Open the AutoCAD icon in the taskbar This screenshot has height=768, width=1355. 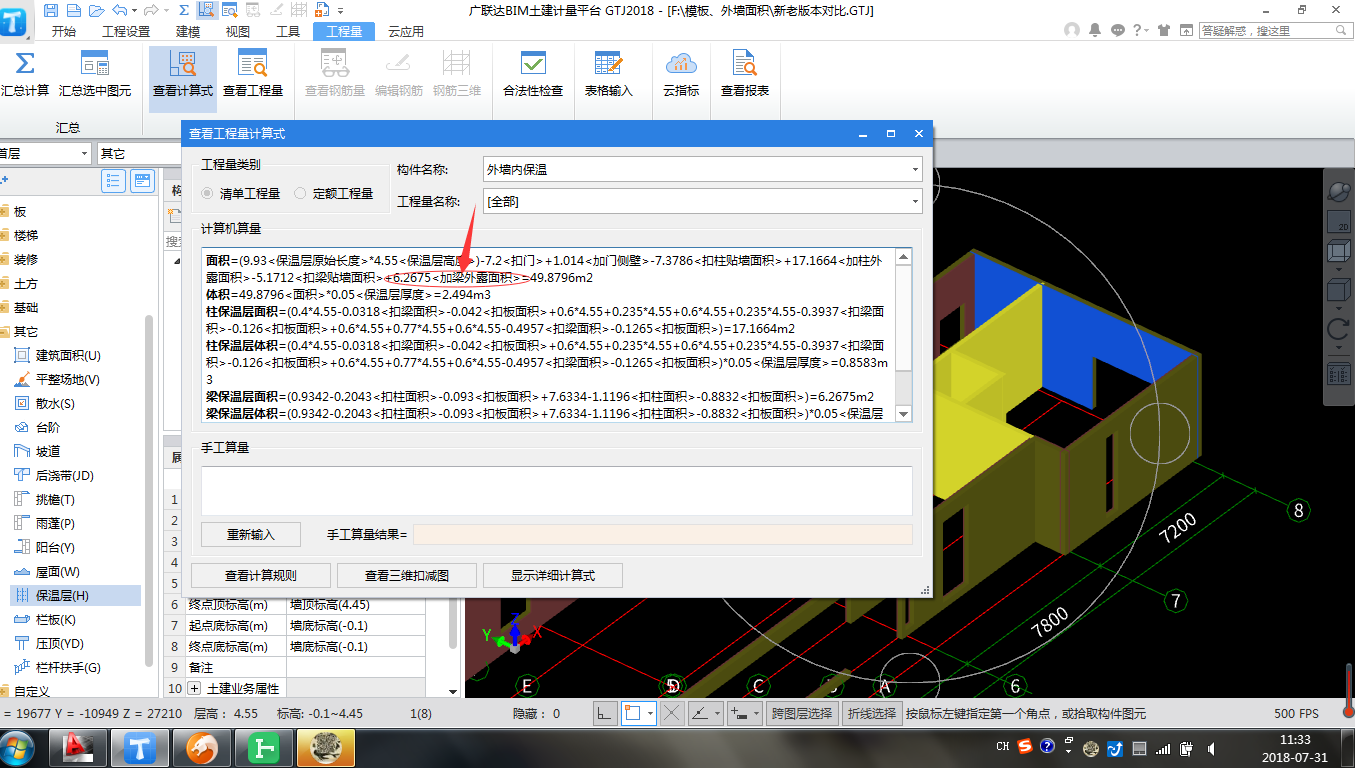pos(77,747)
